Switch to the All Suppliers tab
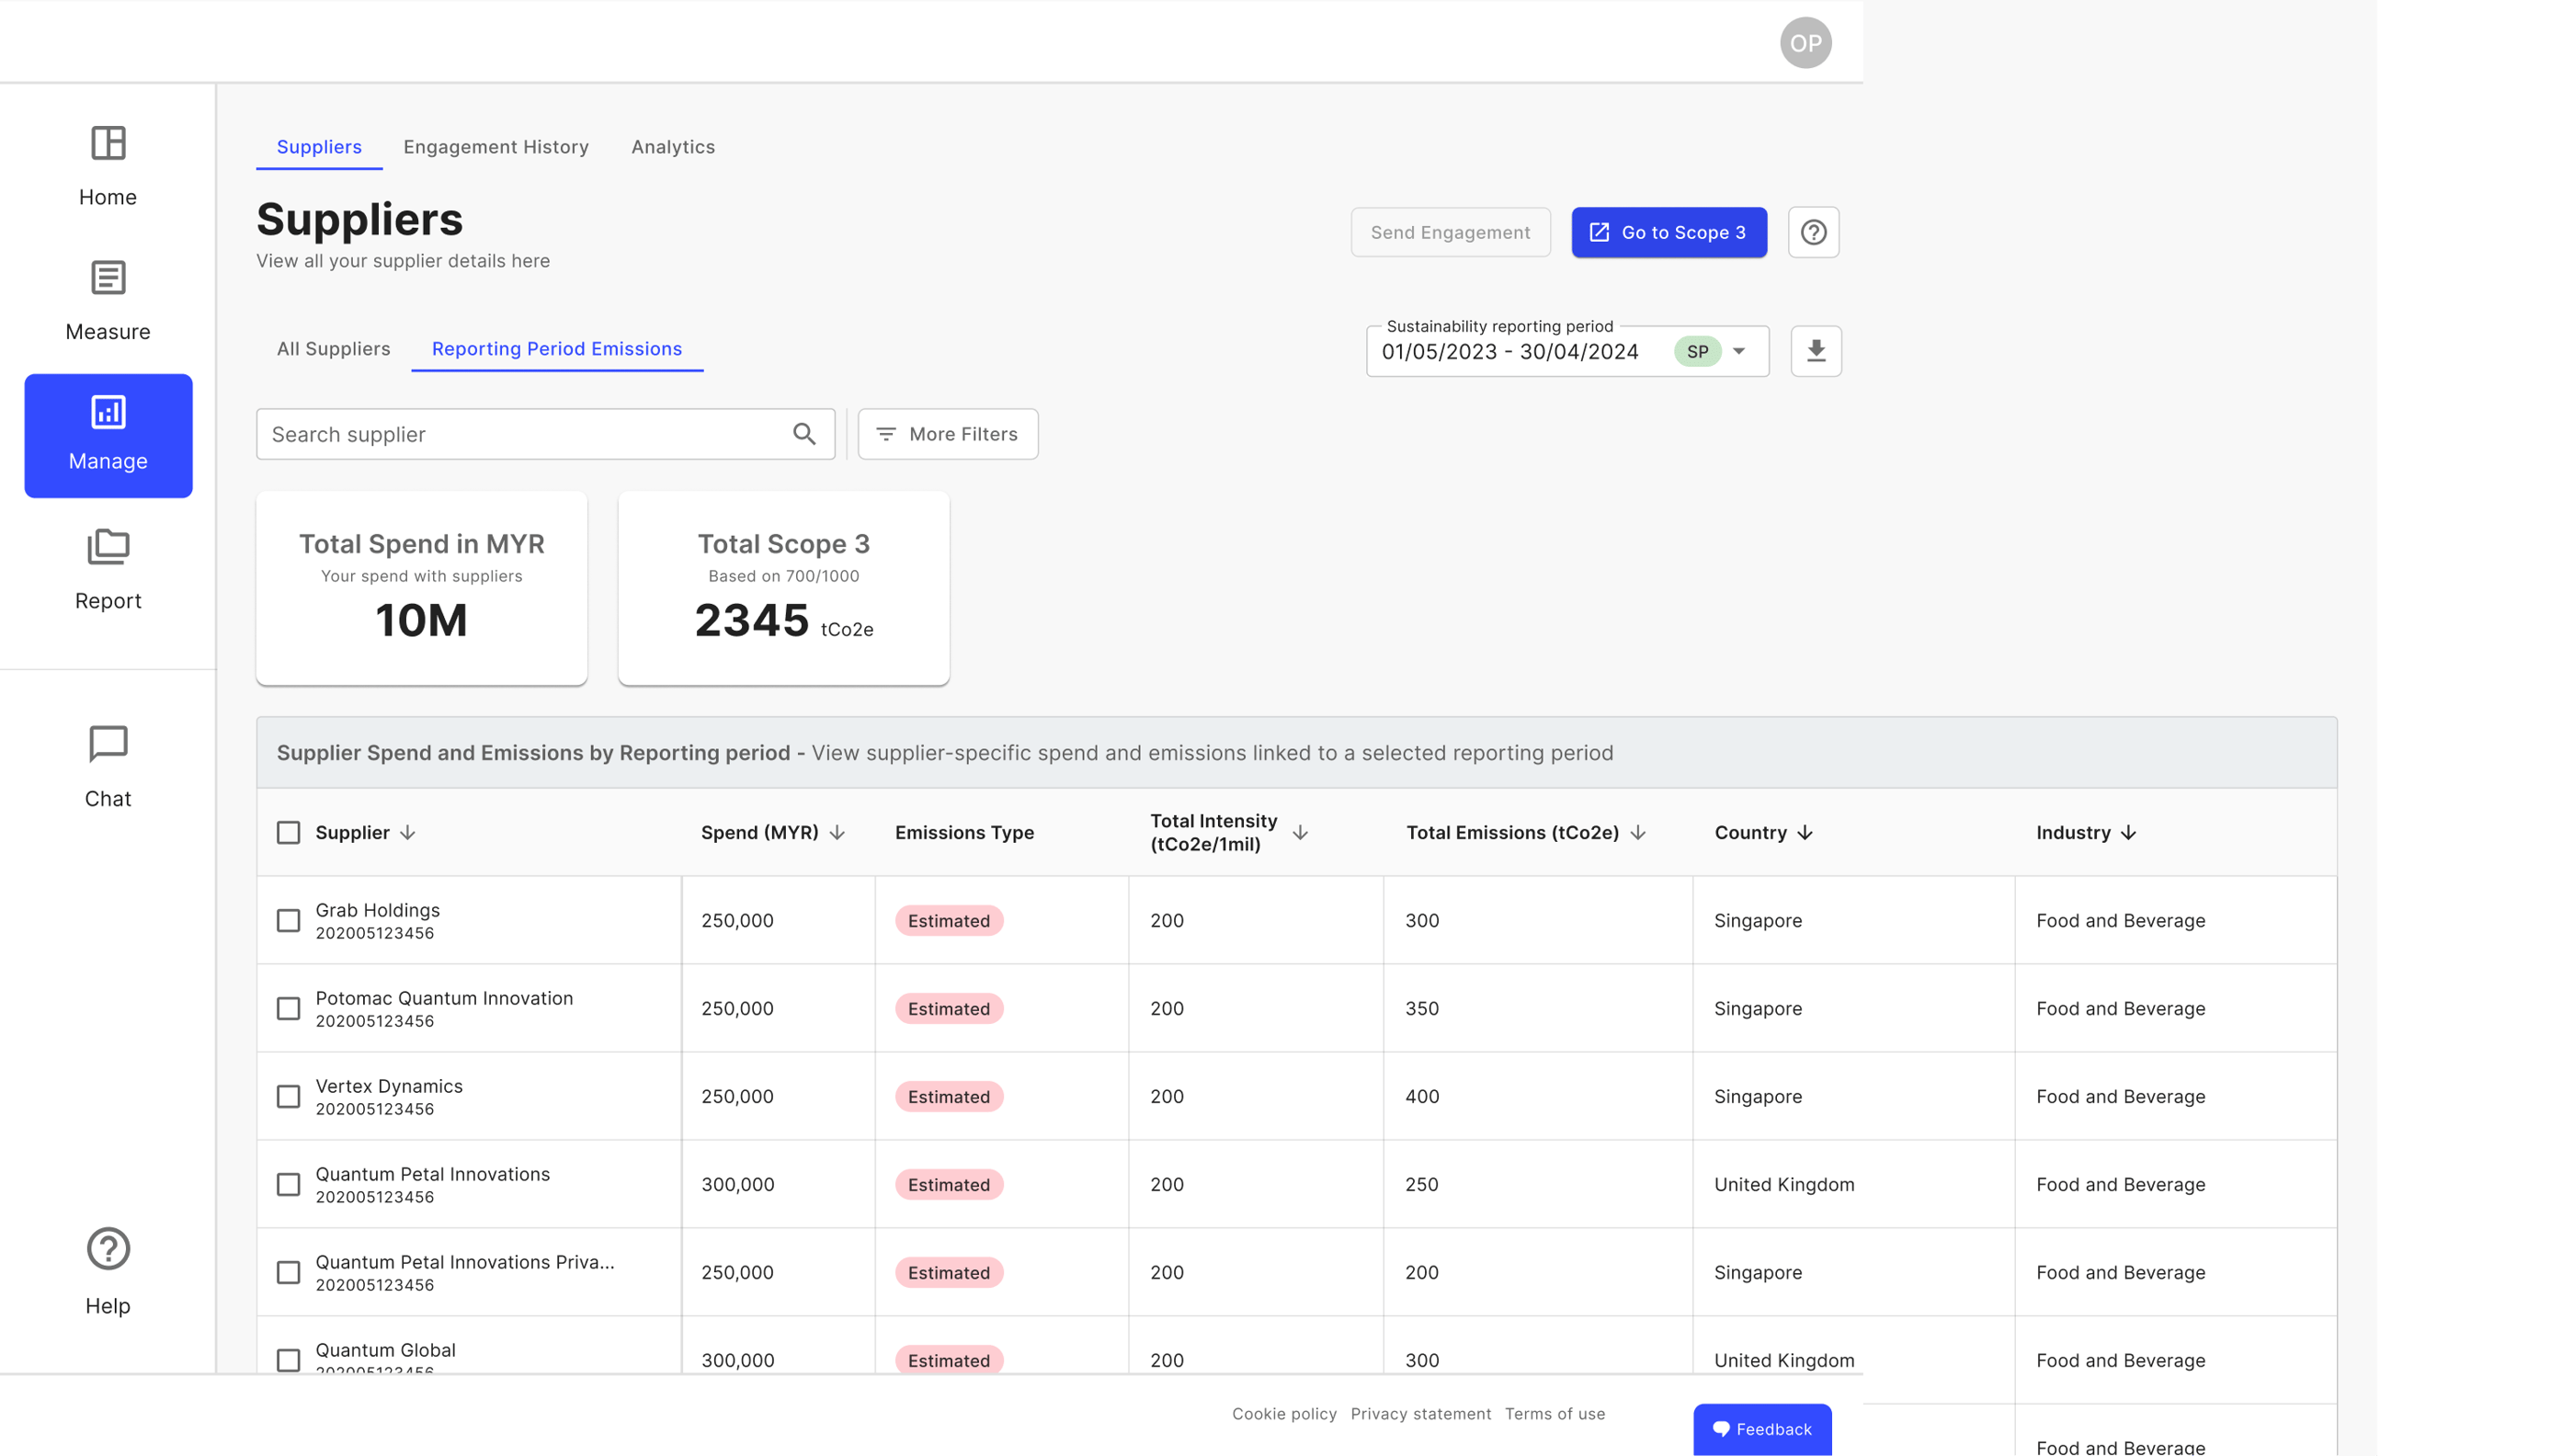 [333, 349]
